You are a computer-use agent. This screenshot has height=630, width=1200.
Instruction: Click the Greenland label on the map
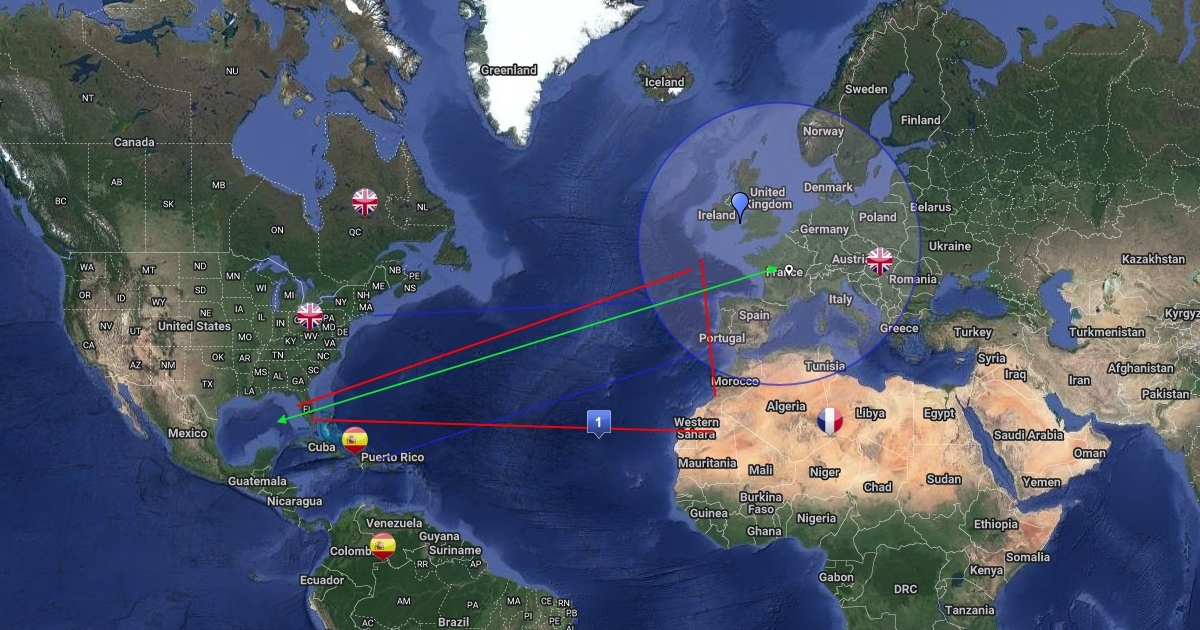pyautogui.click(x=509, y=70)
